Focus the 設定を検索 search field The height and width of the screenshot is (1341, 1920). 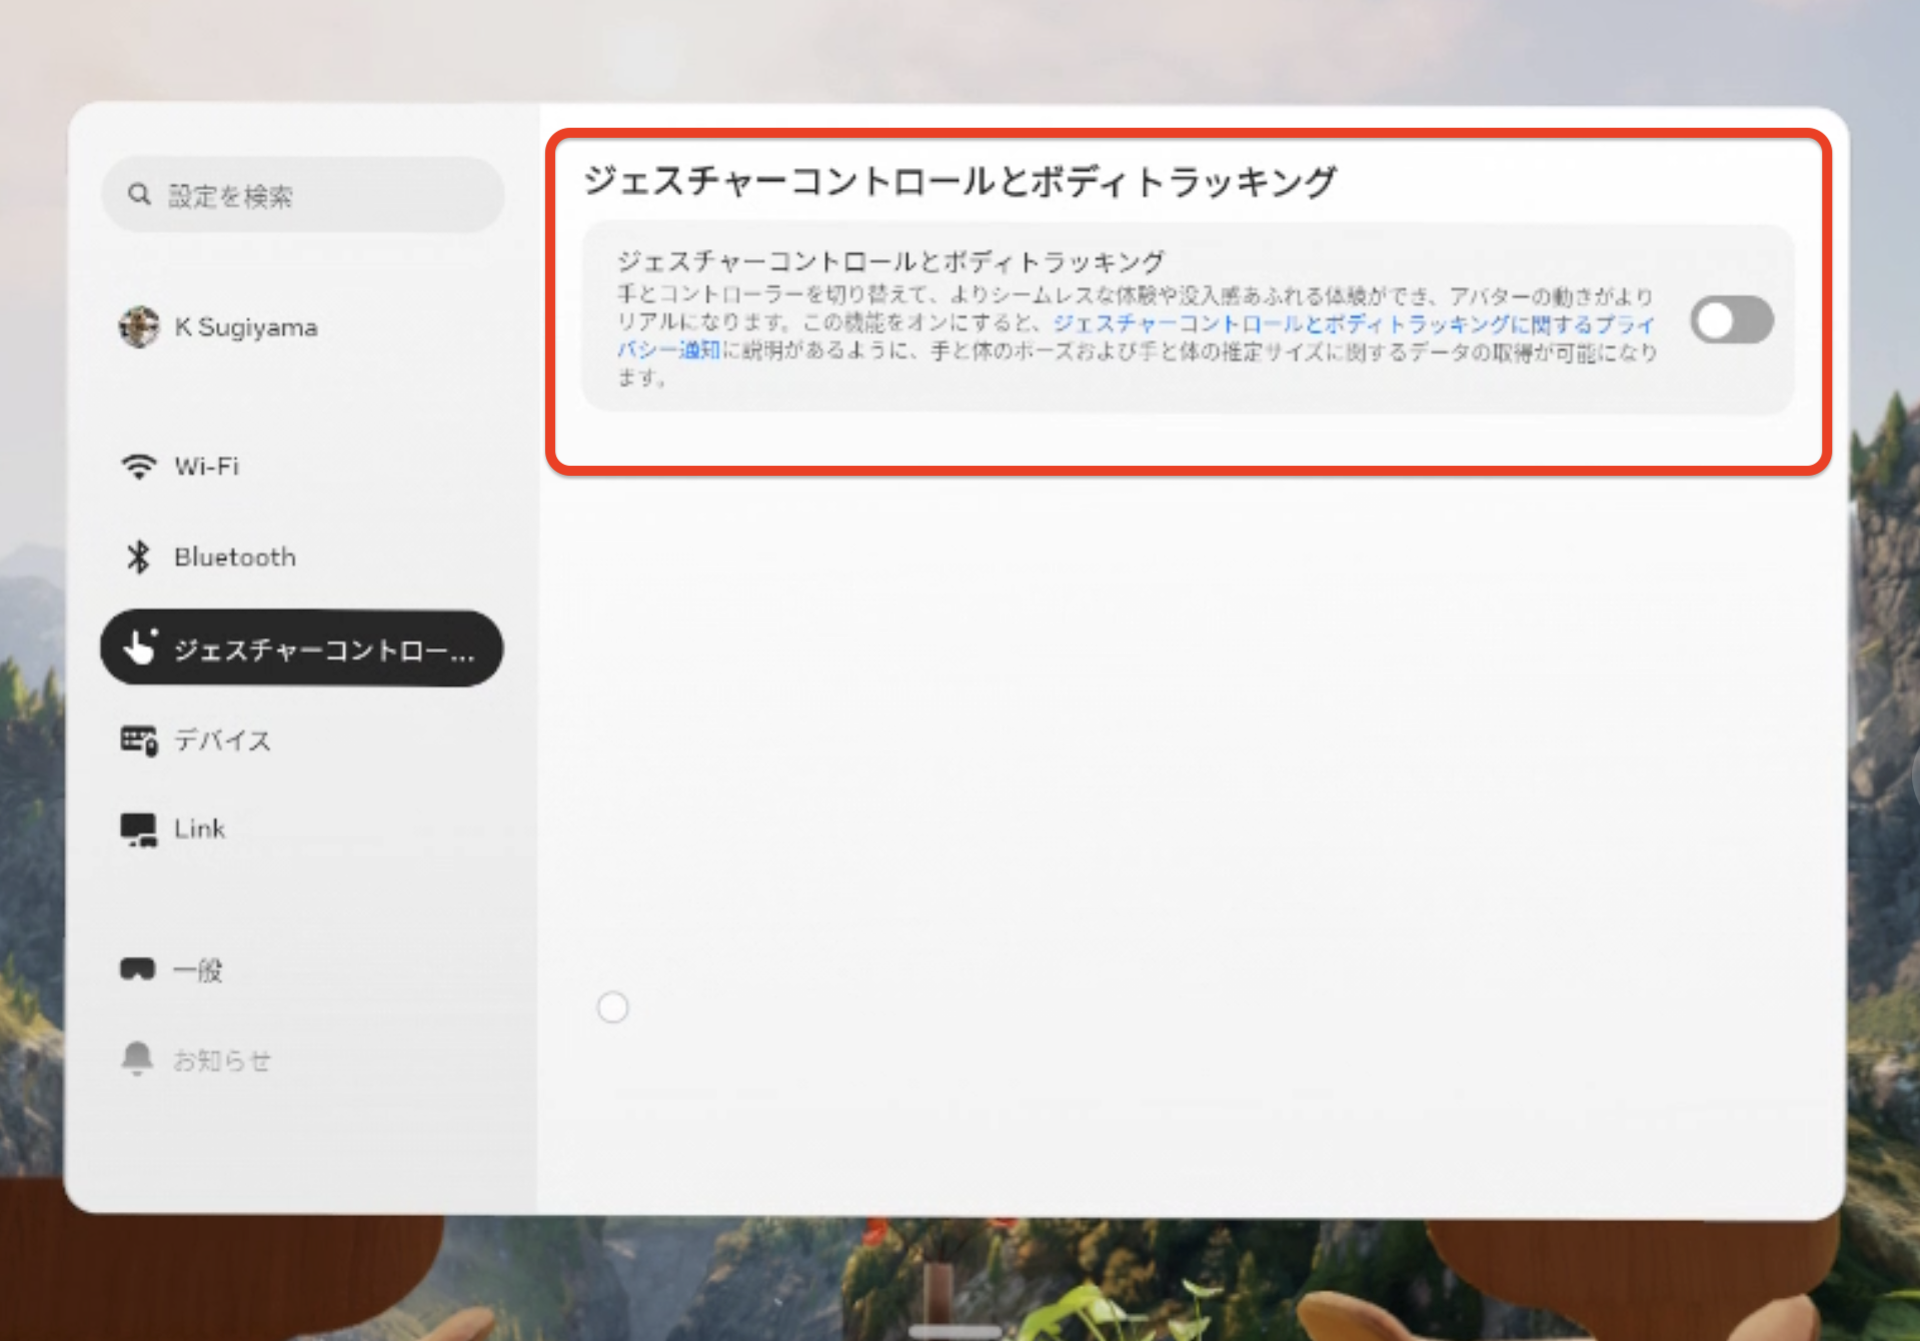(303, 195)
